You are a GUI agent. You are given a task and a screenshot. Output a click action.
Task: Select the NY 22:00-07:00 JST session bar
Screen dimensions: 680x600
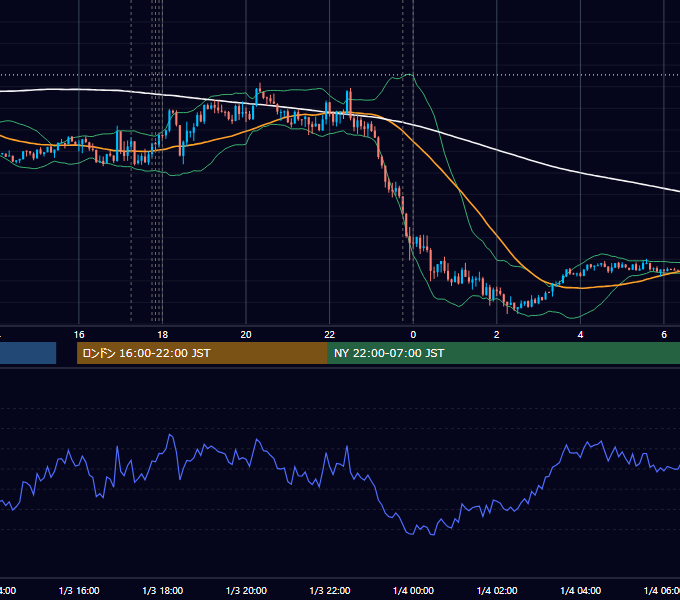coord(503,353)
